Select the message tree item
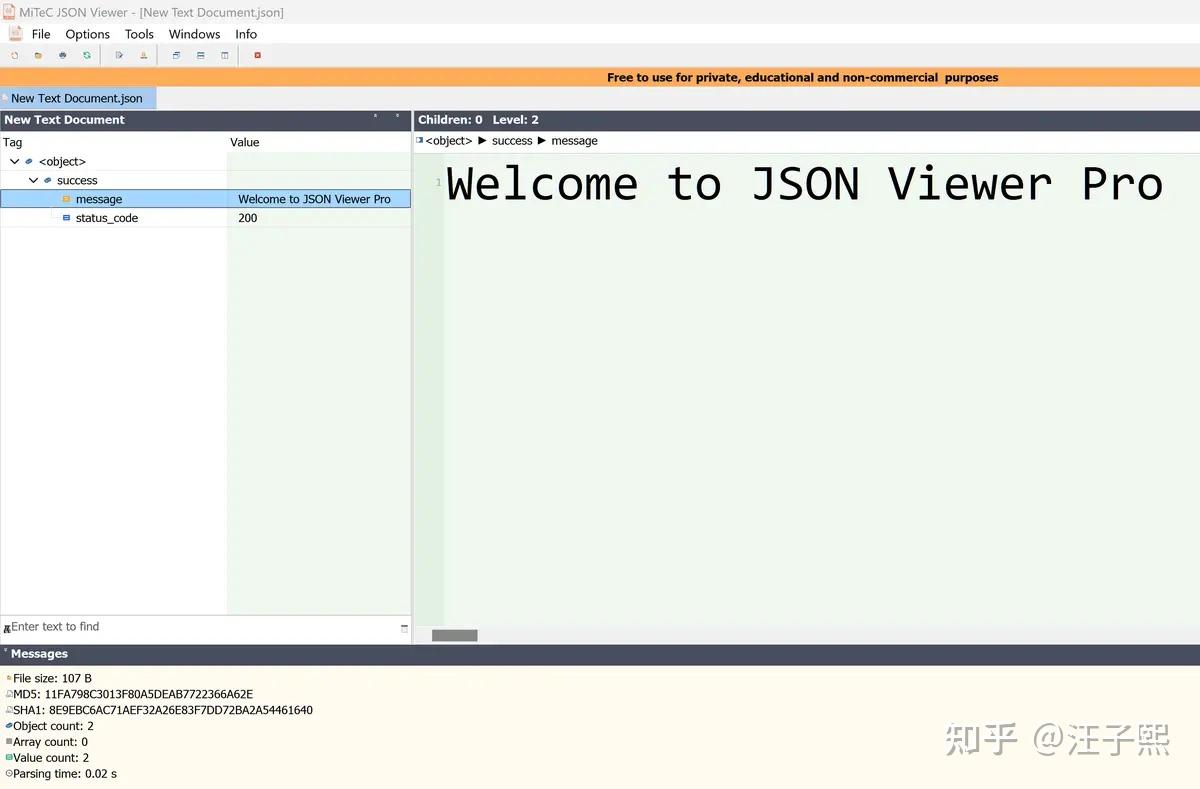1200x789 pixels. [x=97, y=199]
